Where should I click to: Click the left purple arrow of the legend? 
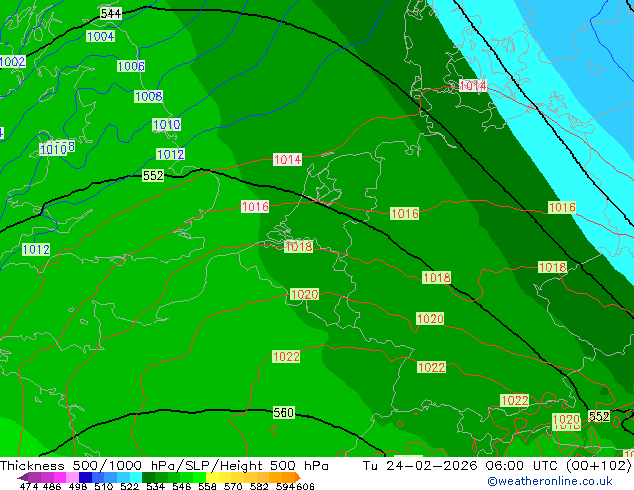23,477
